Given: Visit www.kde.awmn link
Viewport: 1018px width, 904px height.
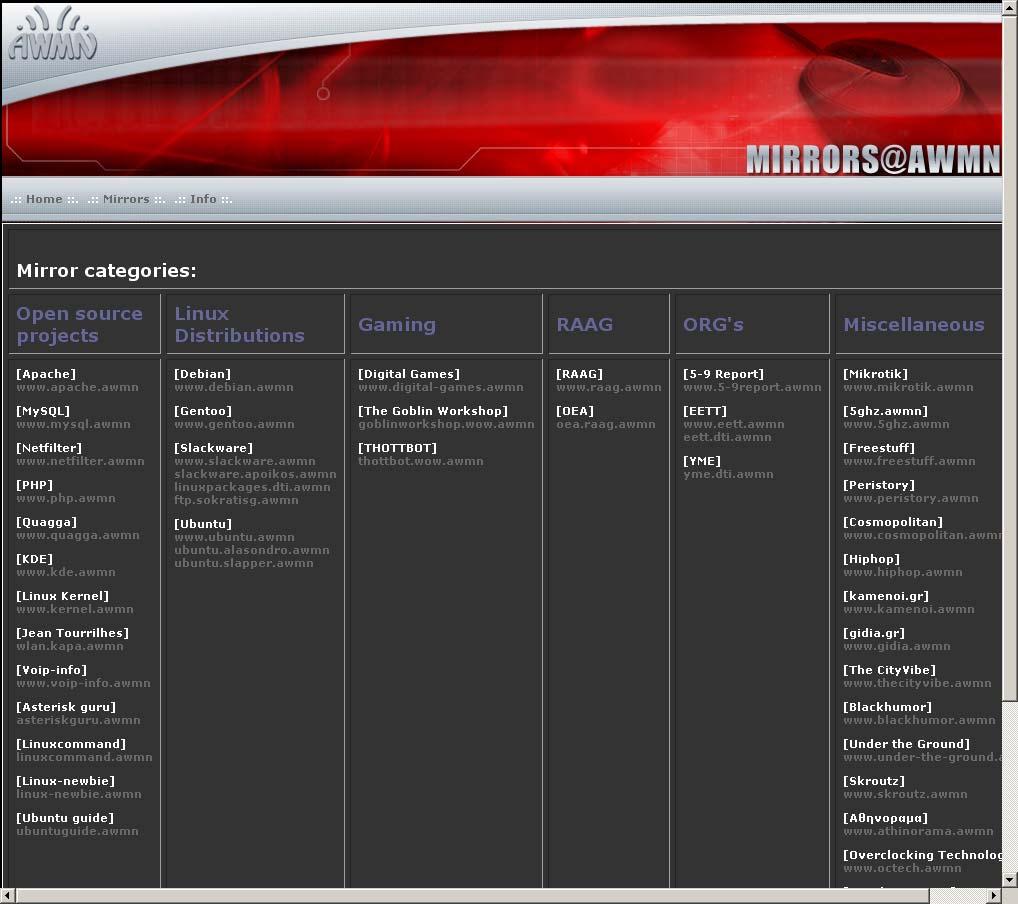Looking at the screenshot, I should pyautogui.click(x=66, y=572).
